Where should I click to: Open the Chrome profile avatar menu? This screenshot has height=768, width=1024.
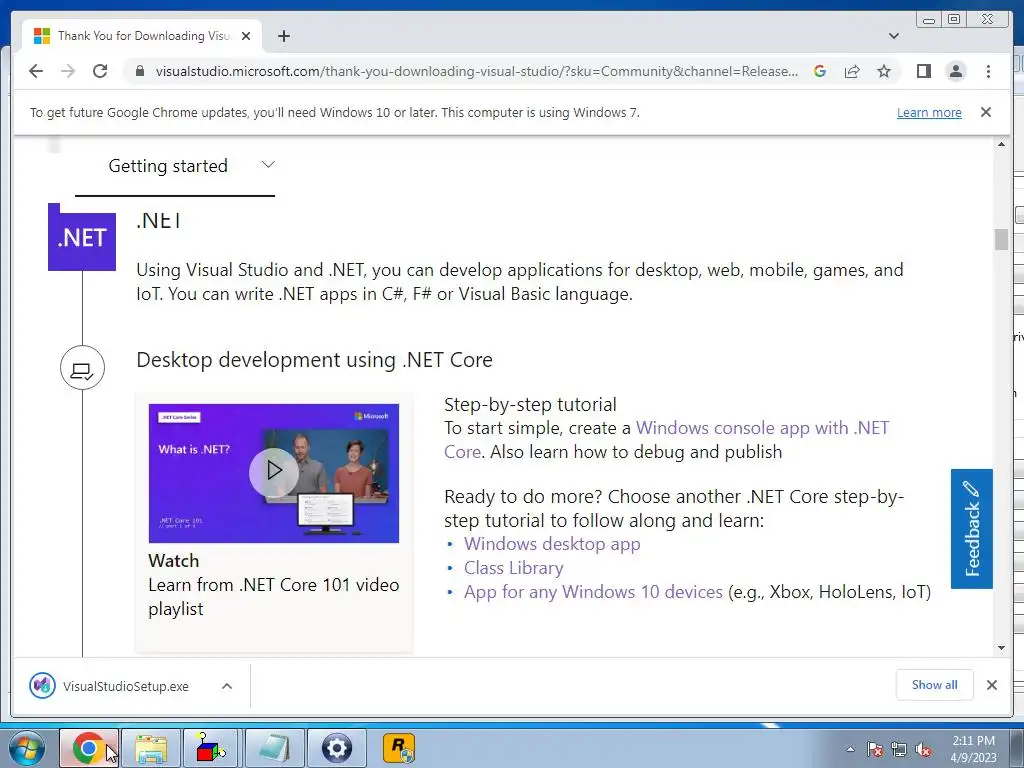click(956, 71)
